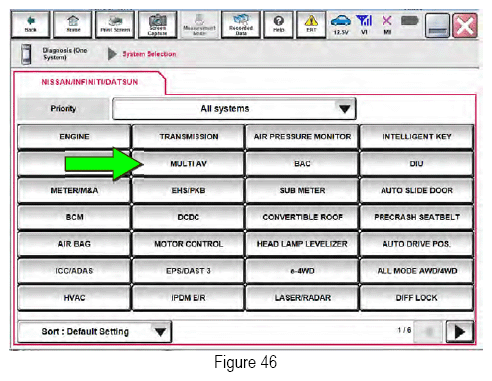Screen dimensions: 492x381
Task: Click the Diagnosis (One System) breadcrumb text
Action: (x=65, y=54)
